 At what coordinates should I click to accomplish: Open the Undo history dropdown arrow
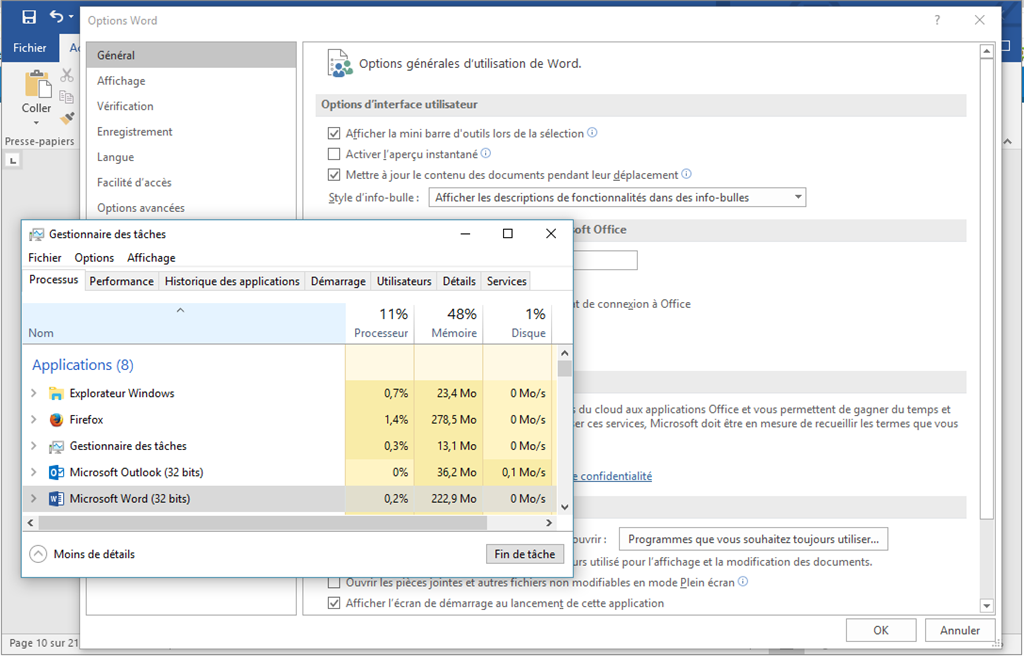click(71, 17)
